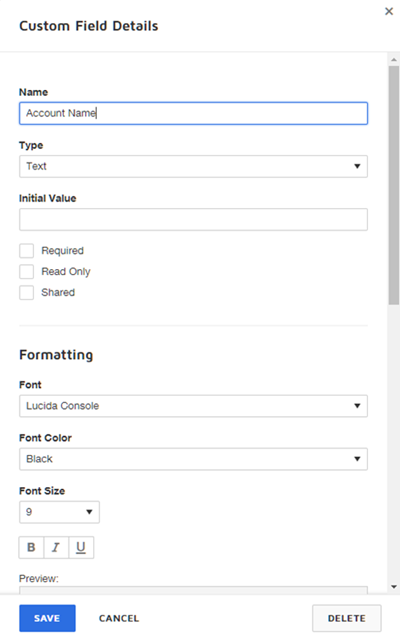Cancel the custom field changes
Image resolution: width=400 pixels, height=640 pixels.
[119, 618]
